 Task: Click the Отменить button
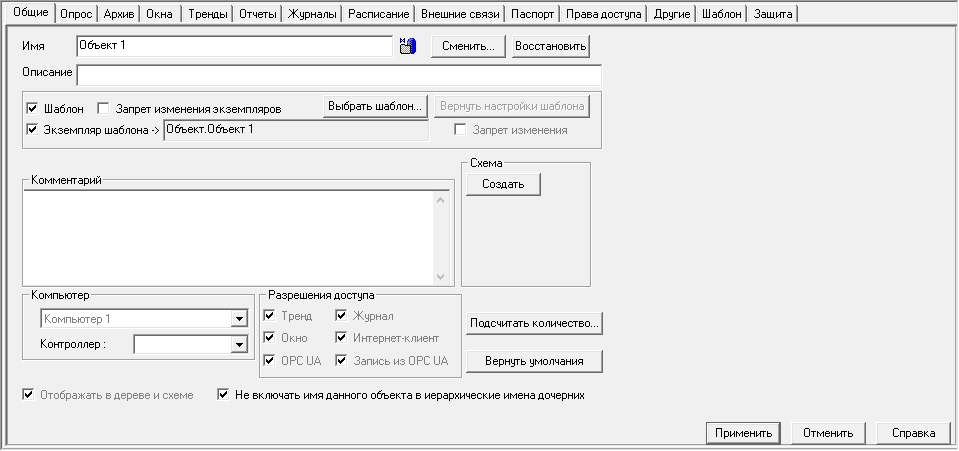pyautogui.click(x=828, y=433)
